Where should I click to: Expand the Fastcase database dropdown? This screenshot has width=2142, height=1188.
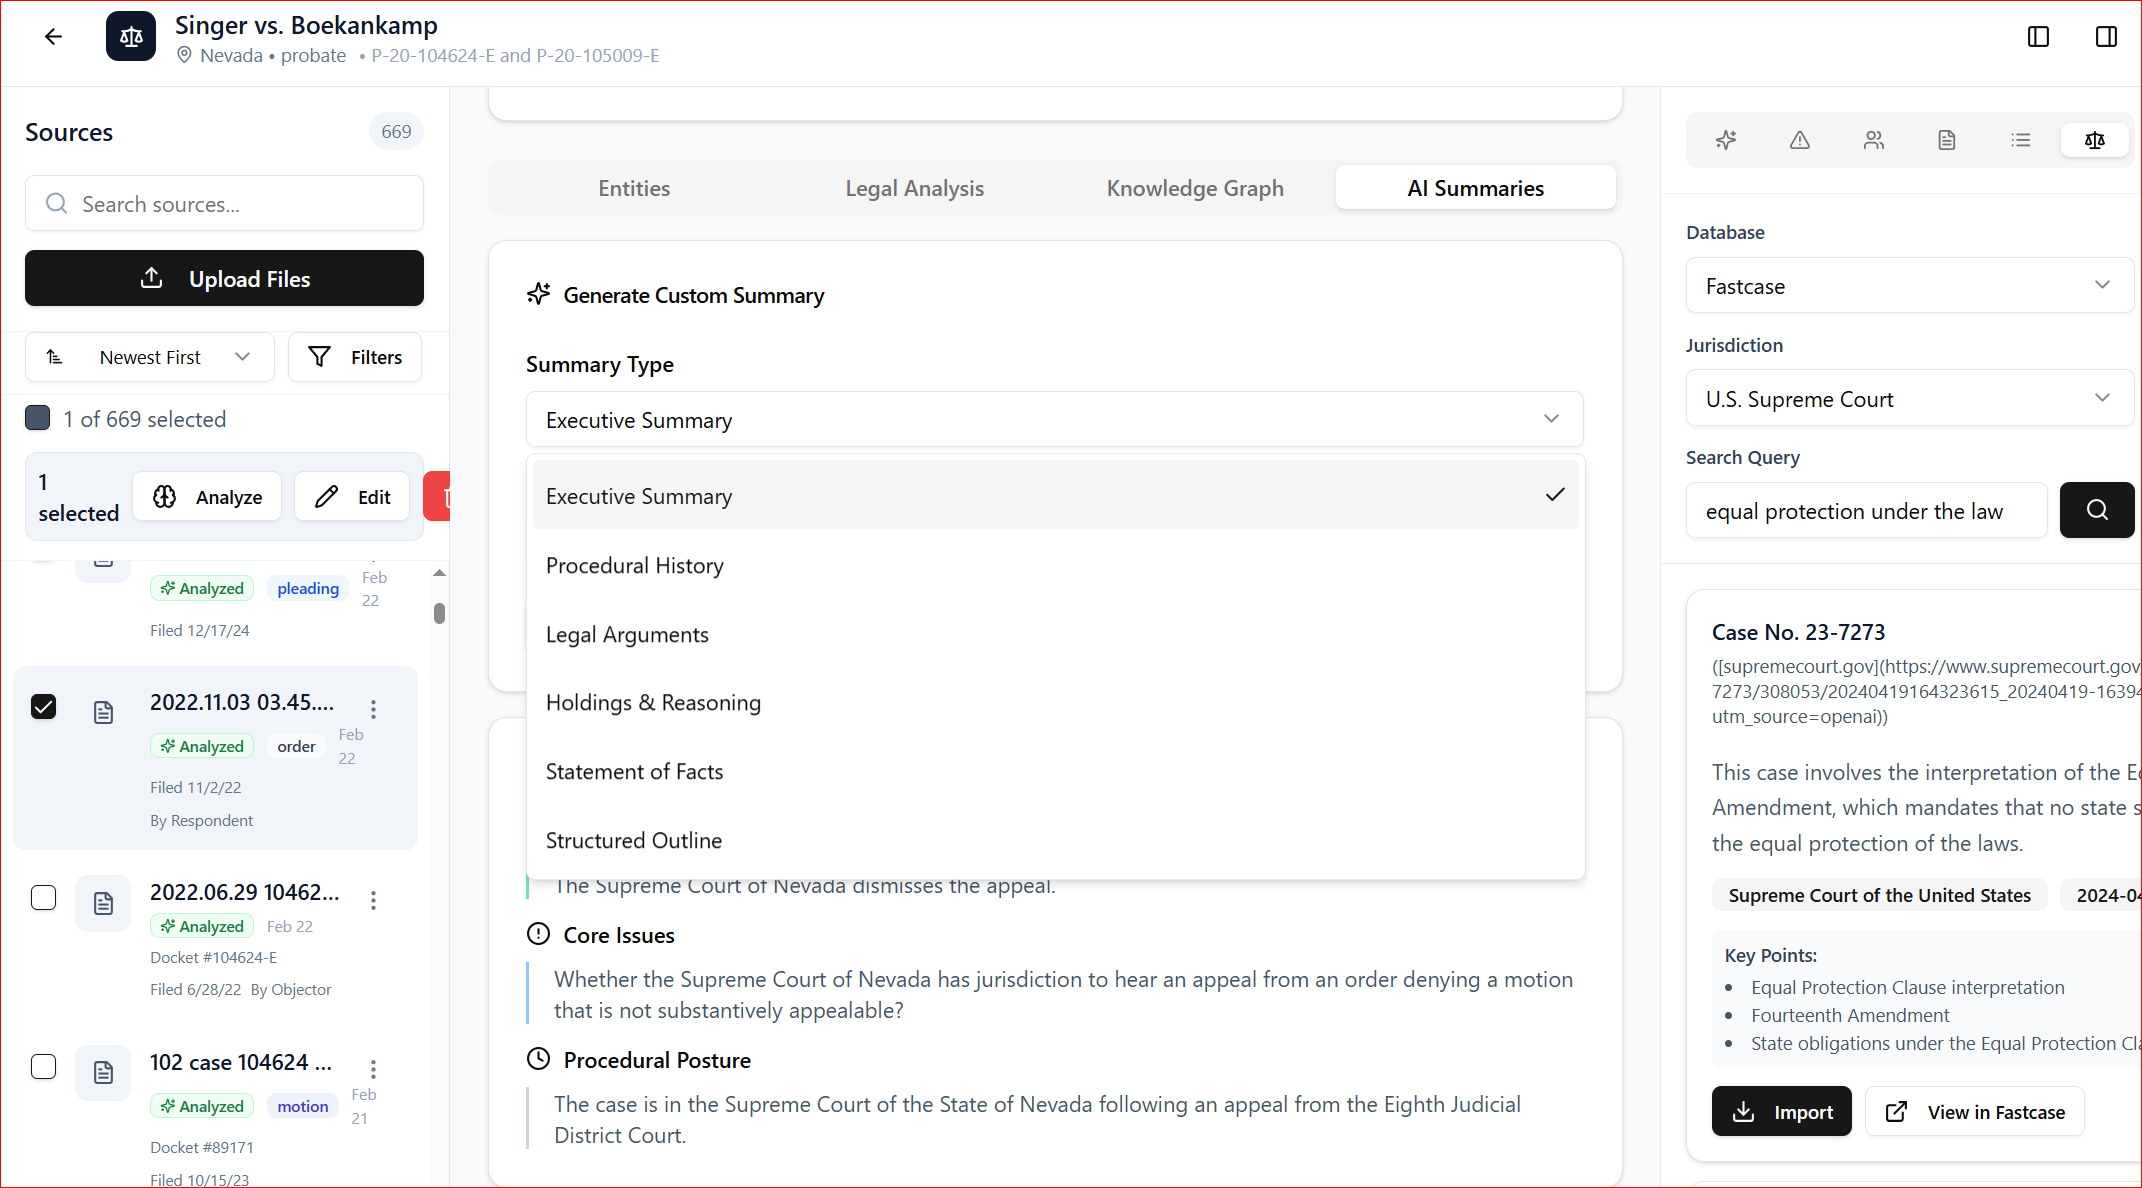[x=1908, y=286]
